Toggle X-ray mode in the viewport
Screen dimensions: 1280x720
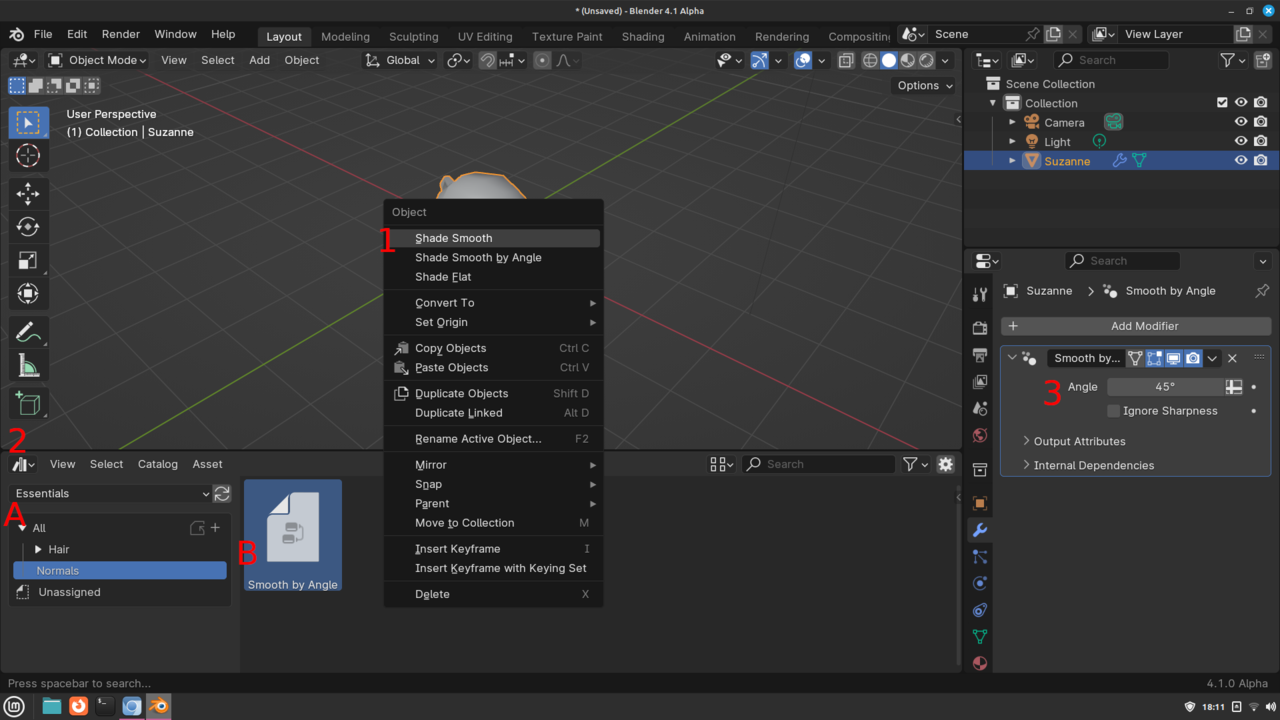point(846,60)
